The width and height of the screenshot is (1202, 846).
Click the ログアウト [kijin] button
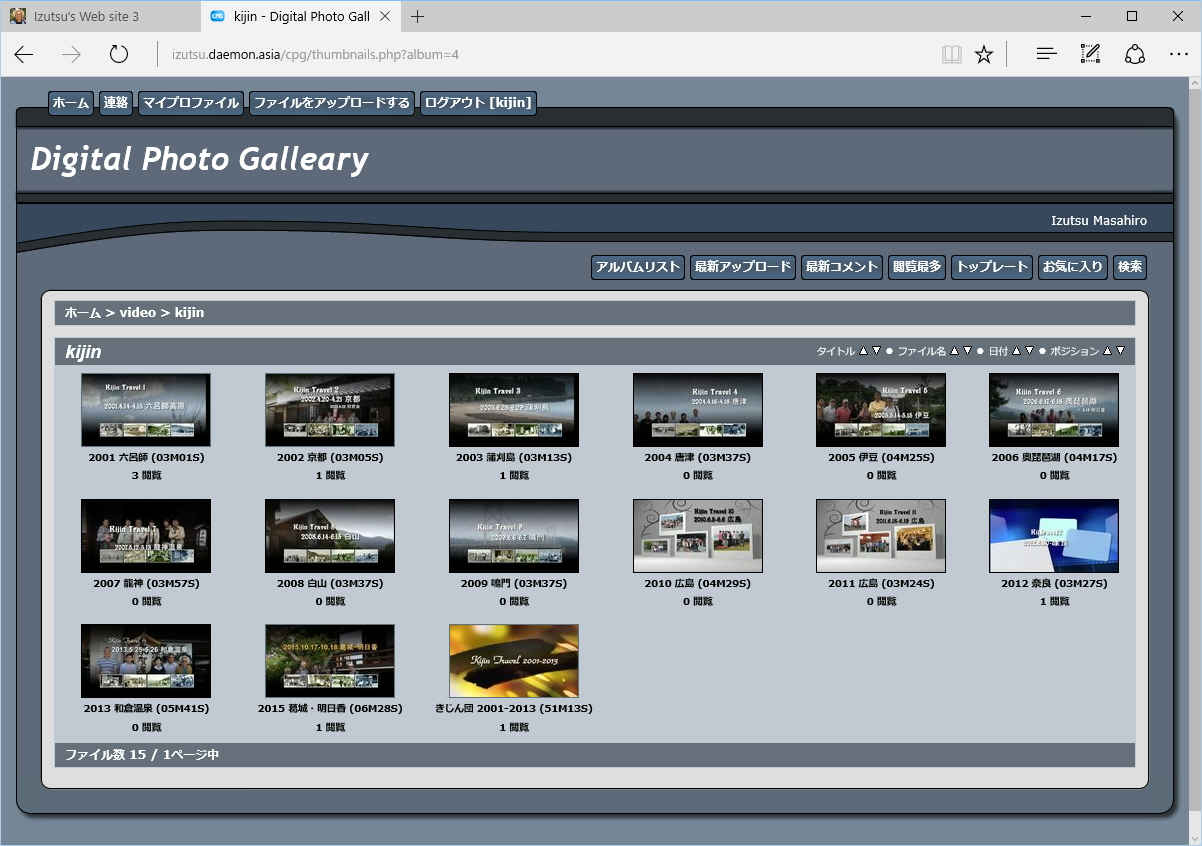(478, 103)
